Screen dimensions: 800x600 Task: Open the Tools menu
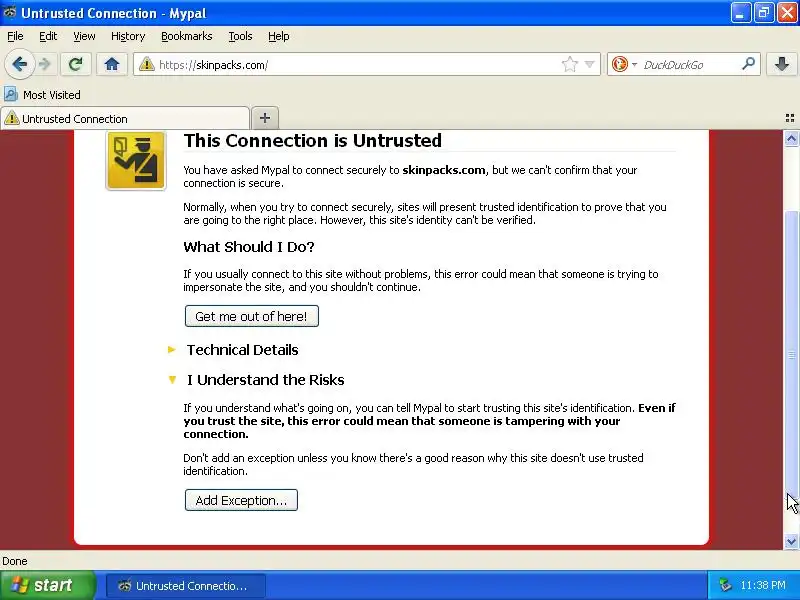[240, 36]
